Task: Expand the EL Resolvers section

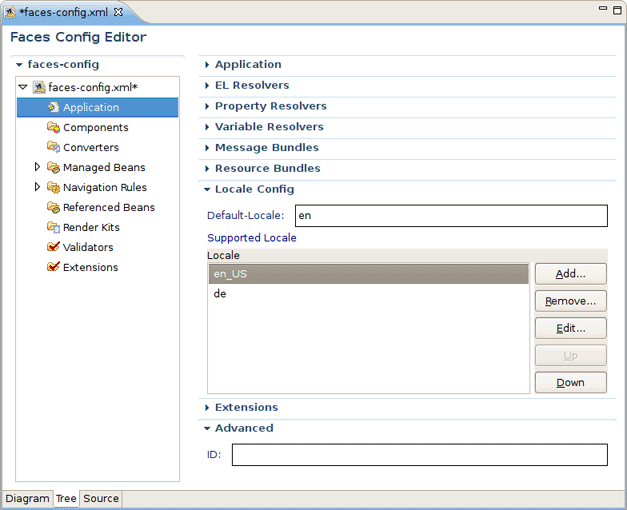Action: tap(207, 85)
